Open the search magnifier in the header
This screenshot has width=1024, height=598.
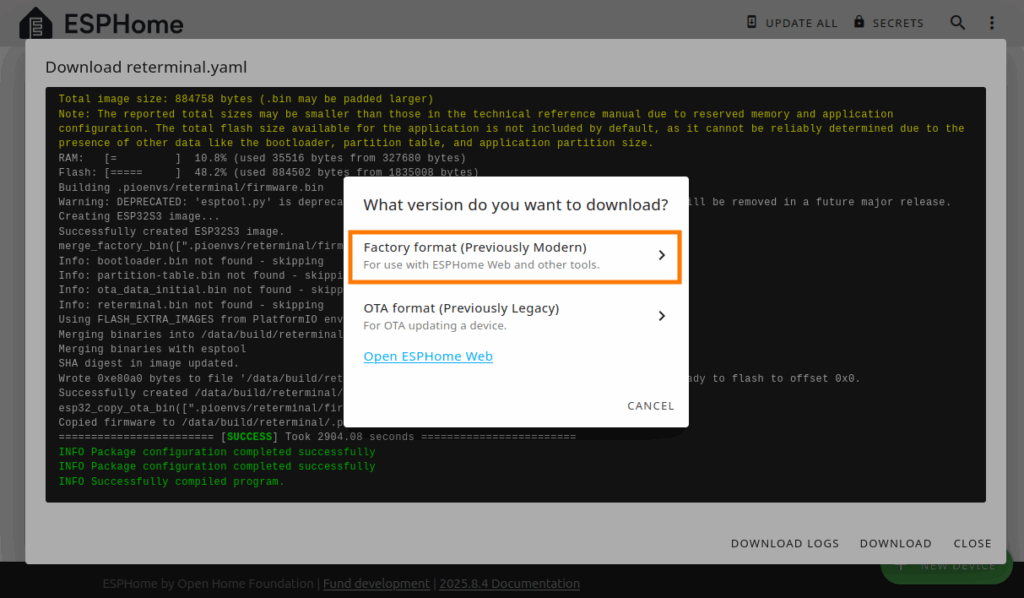coord(957,23)
